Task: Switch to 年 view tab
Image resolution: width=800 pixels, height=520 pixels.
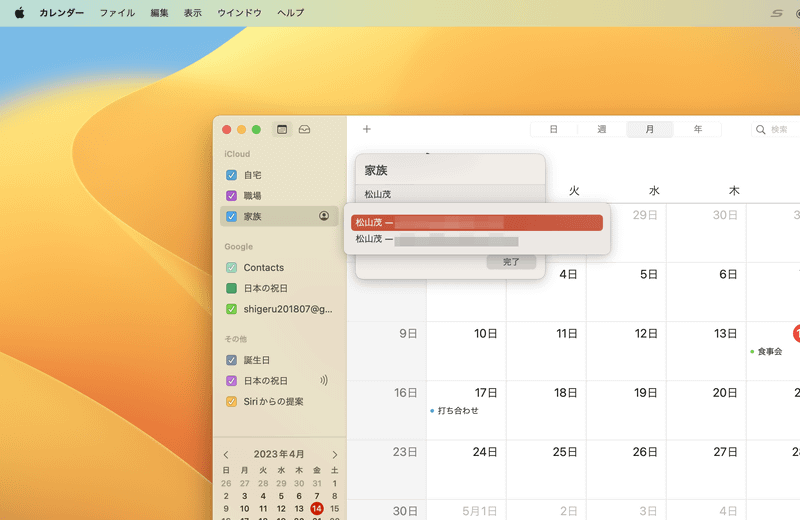Action: [x=697, y=130]
